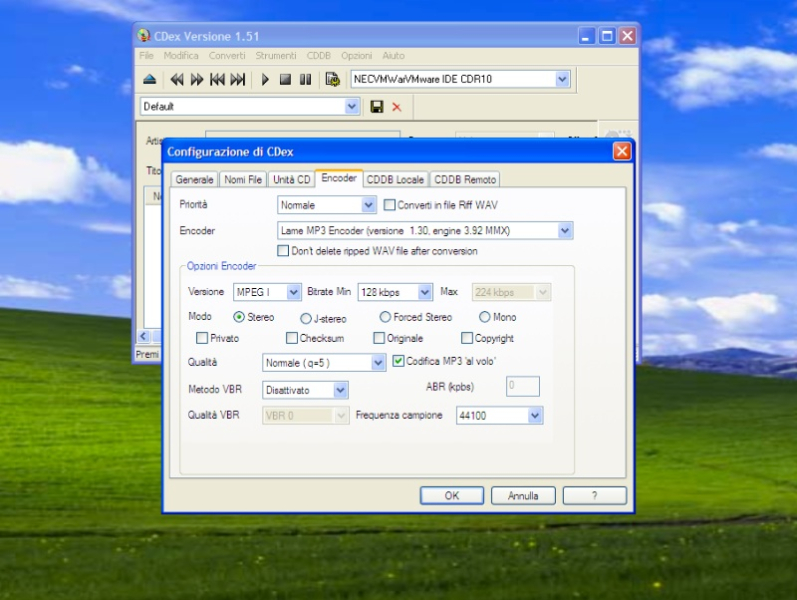Image resolution: width=797 pixels, height=600 pixels.
Task: Select the J-stereo radio button
Action: (306, 318)
